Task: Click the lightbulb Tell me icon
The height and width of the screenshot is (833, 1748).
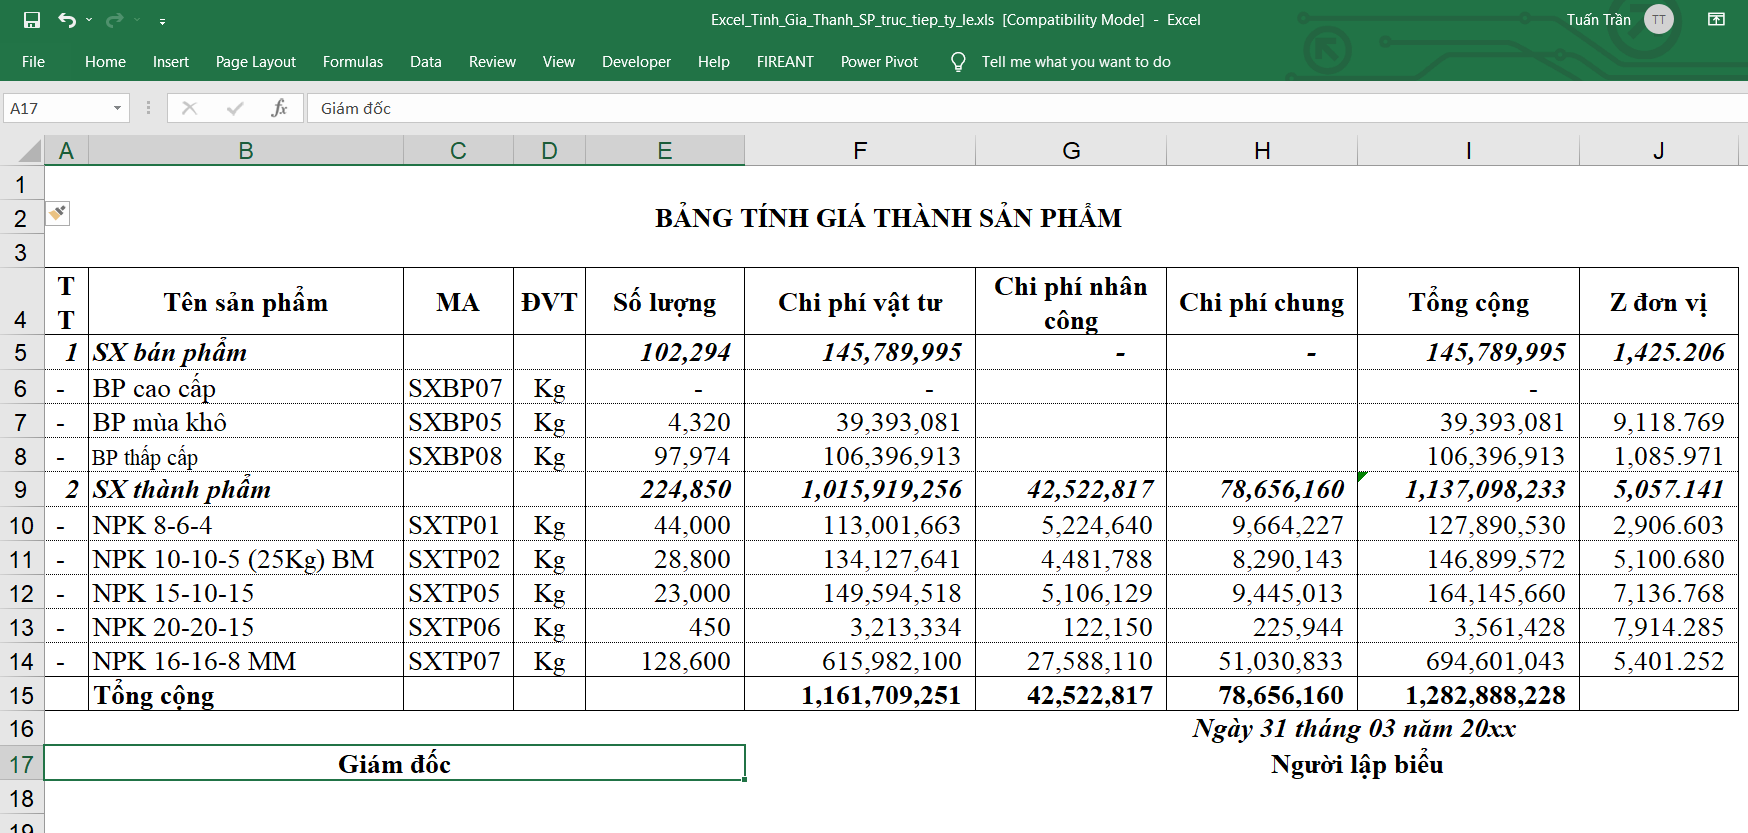Action: point(958,62)
